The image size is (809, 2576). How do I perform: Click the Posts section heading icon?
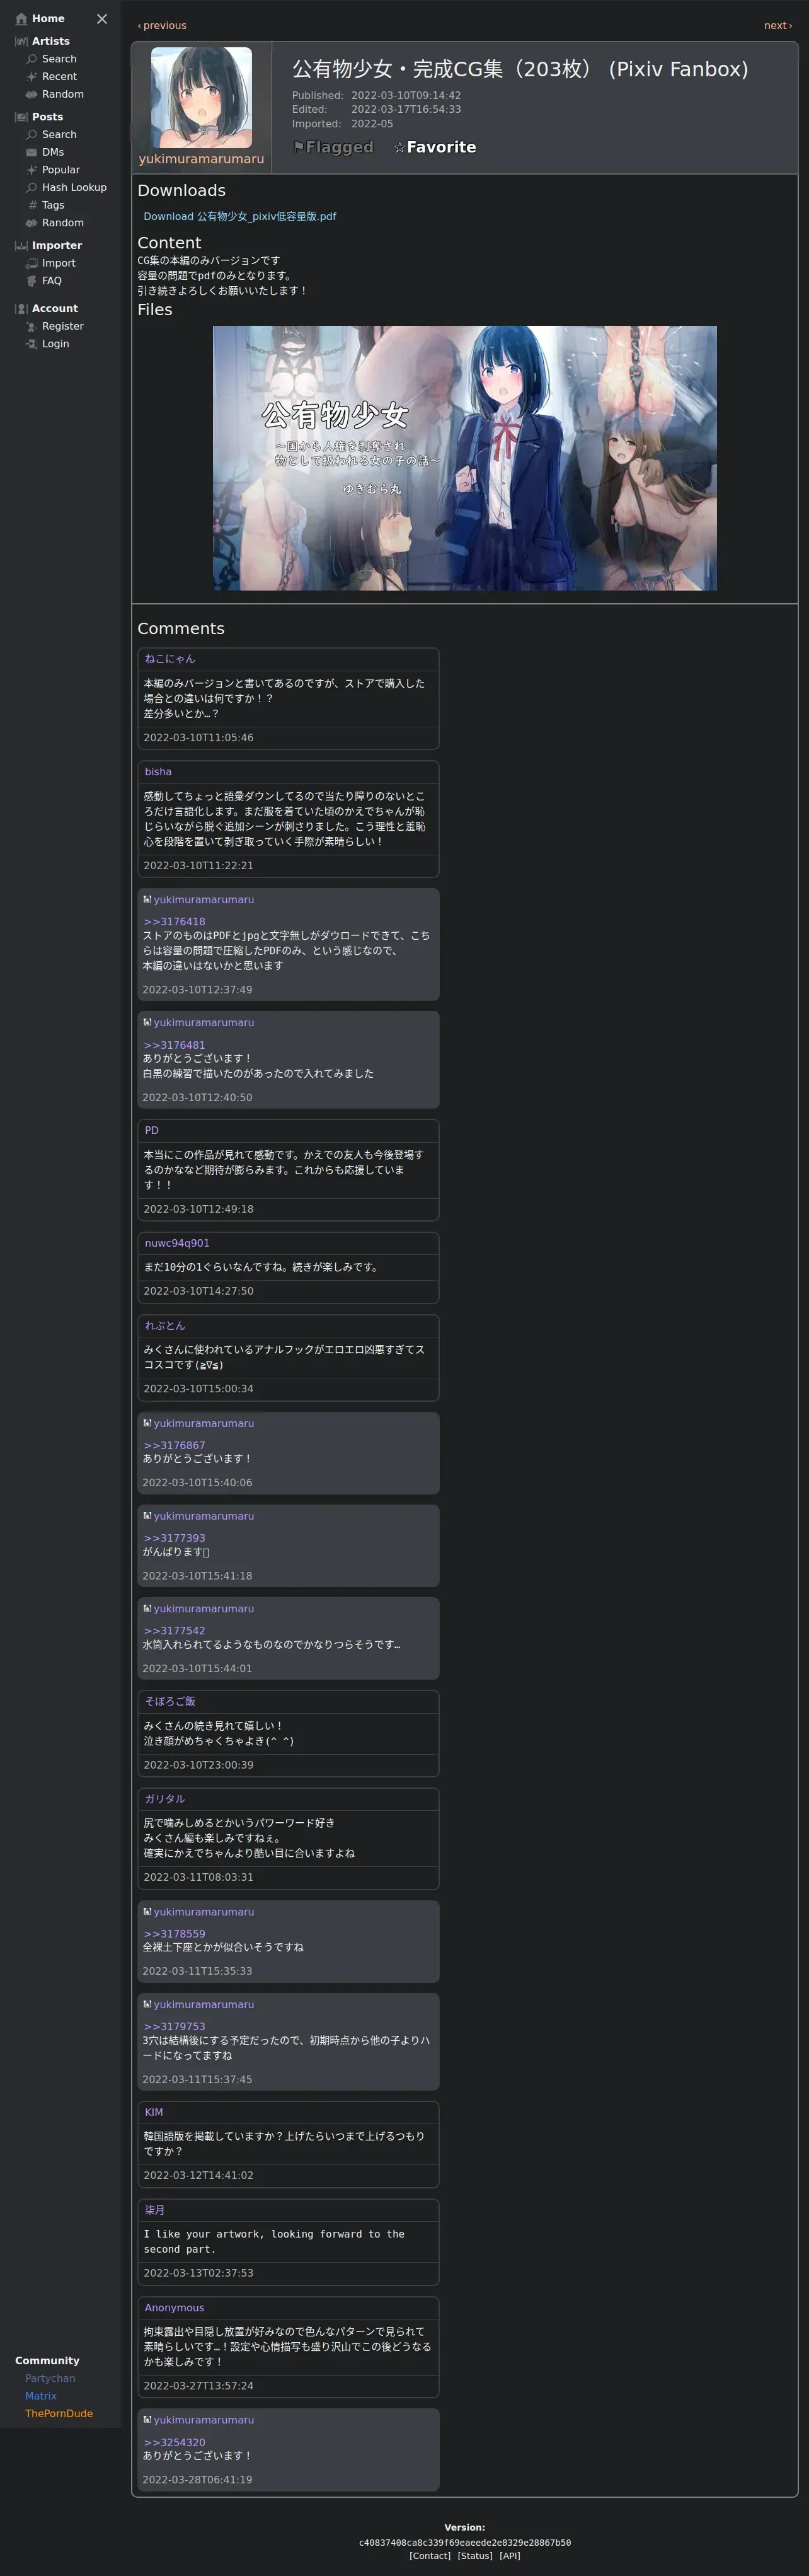(21, 117)
